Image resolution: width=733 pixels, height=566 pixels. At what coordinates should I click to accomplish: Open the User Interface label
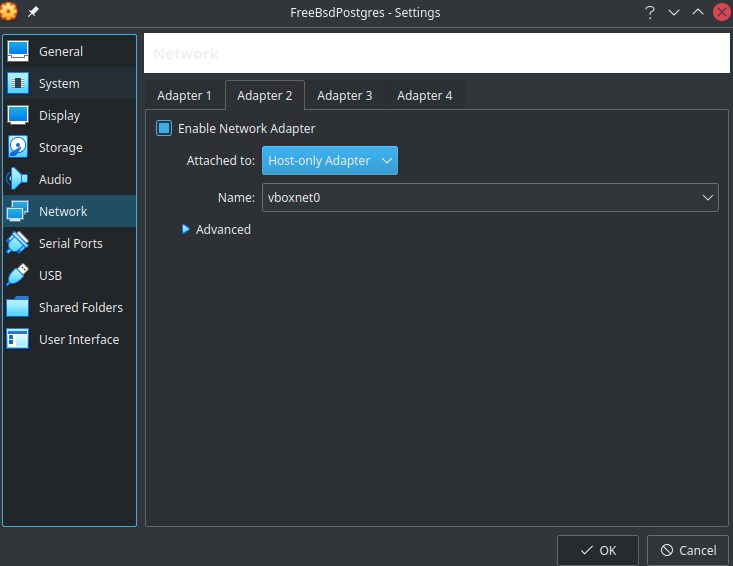point(79,339)
